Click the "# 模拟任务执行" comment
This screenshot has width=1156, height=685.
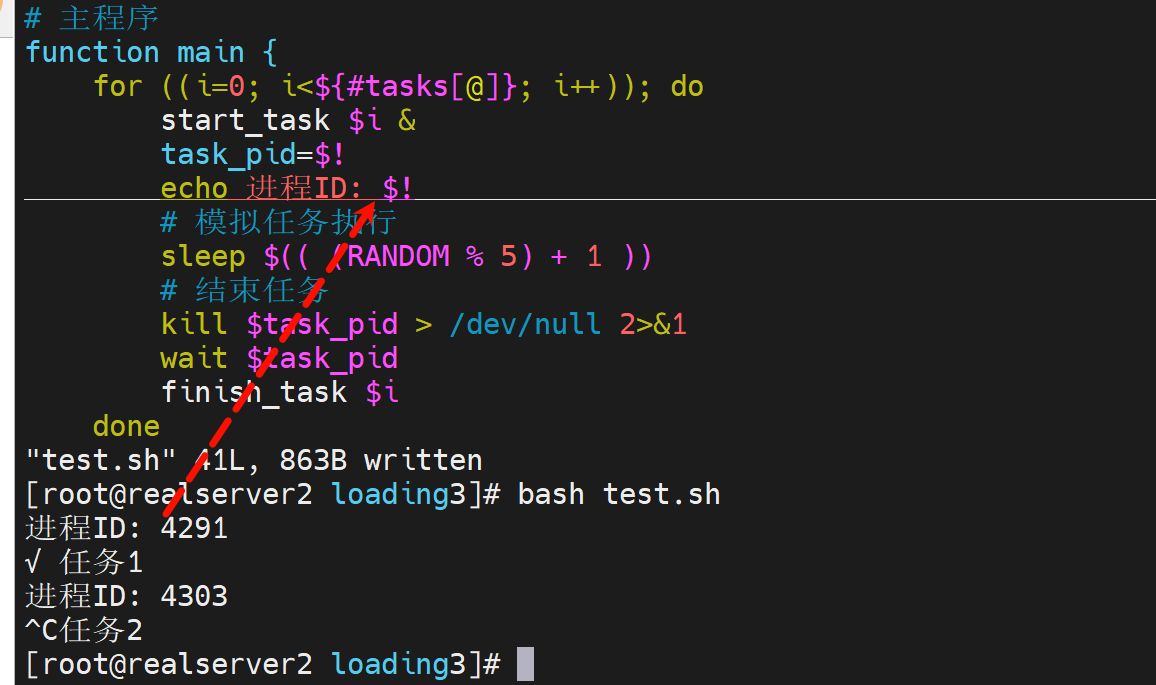[x=278, y=222]
